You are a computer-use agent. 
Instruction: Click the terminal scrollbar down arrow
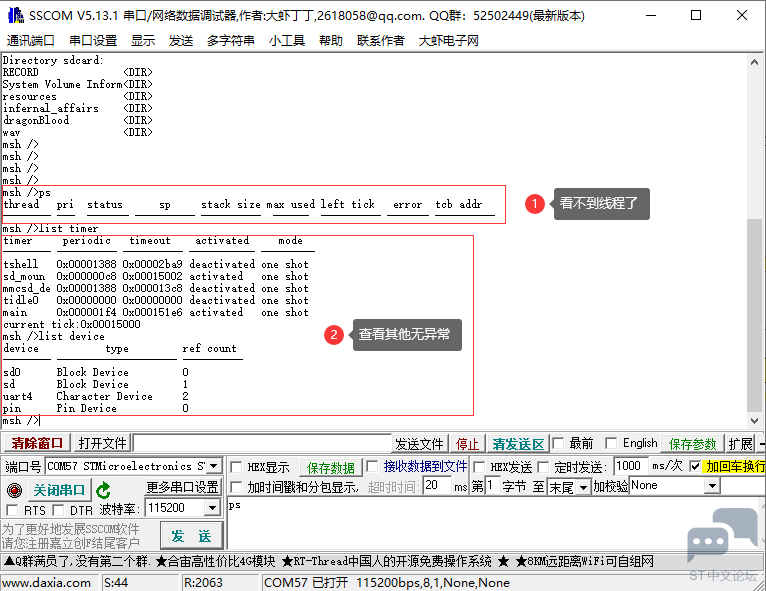pos(754,420)
